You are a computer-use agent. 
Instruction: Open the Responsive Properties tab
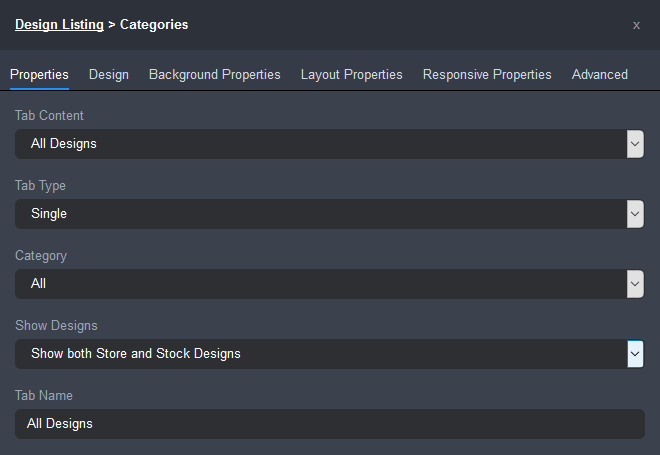(487, 75)
